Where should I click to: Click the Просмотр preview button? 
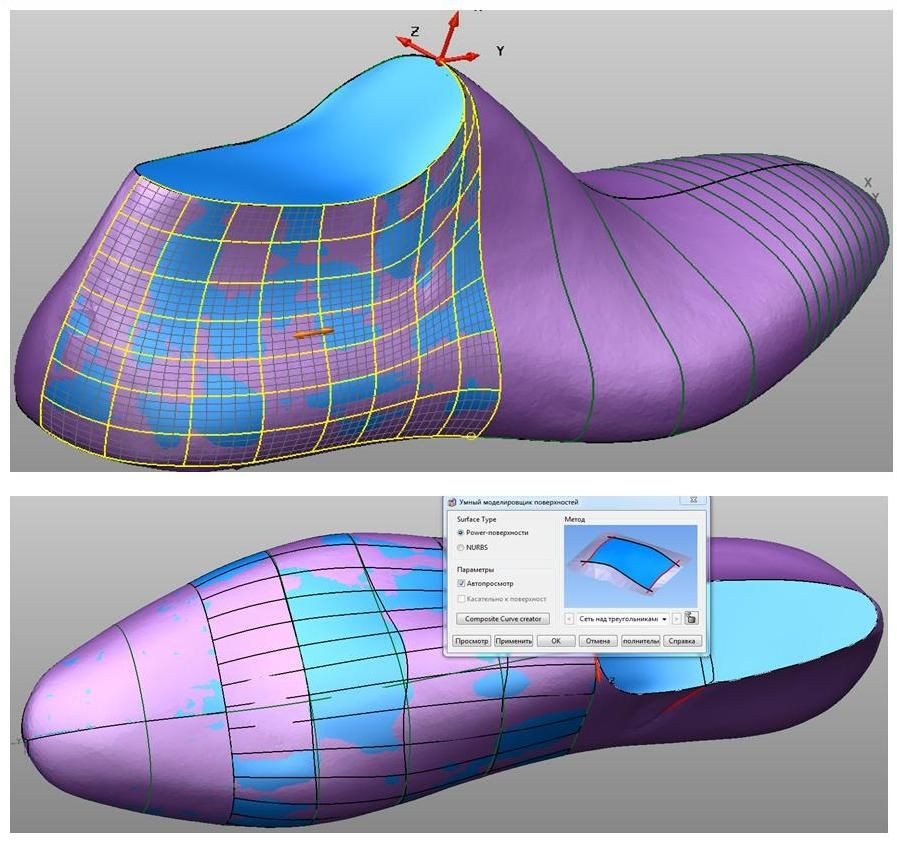pos(472,641)
